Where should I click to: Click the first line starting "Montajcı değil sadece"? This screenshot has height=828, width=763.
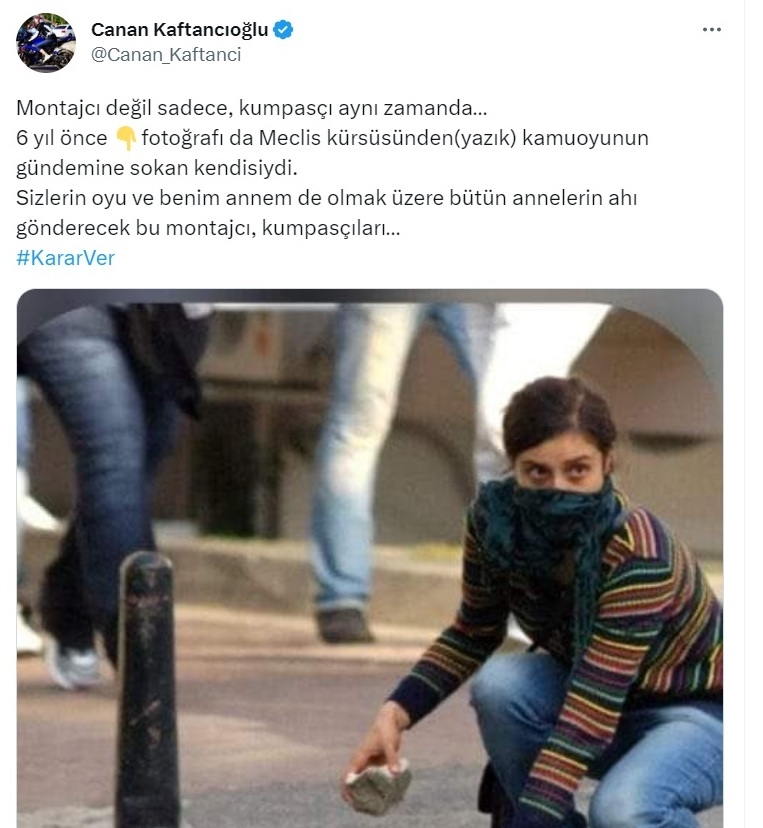[x=252, y=108]
